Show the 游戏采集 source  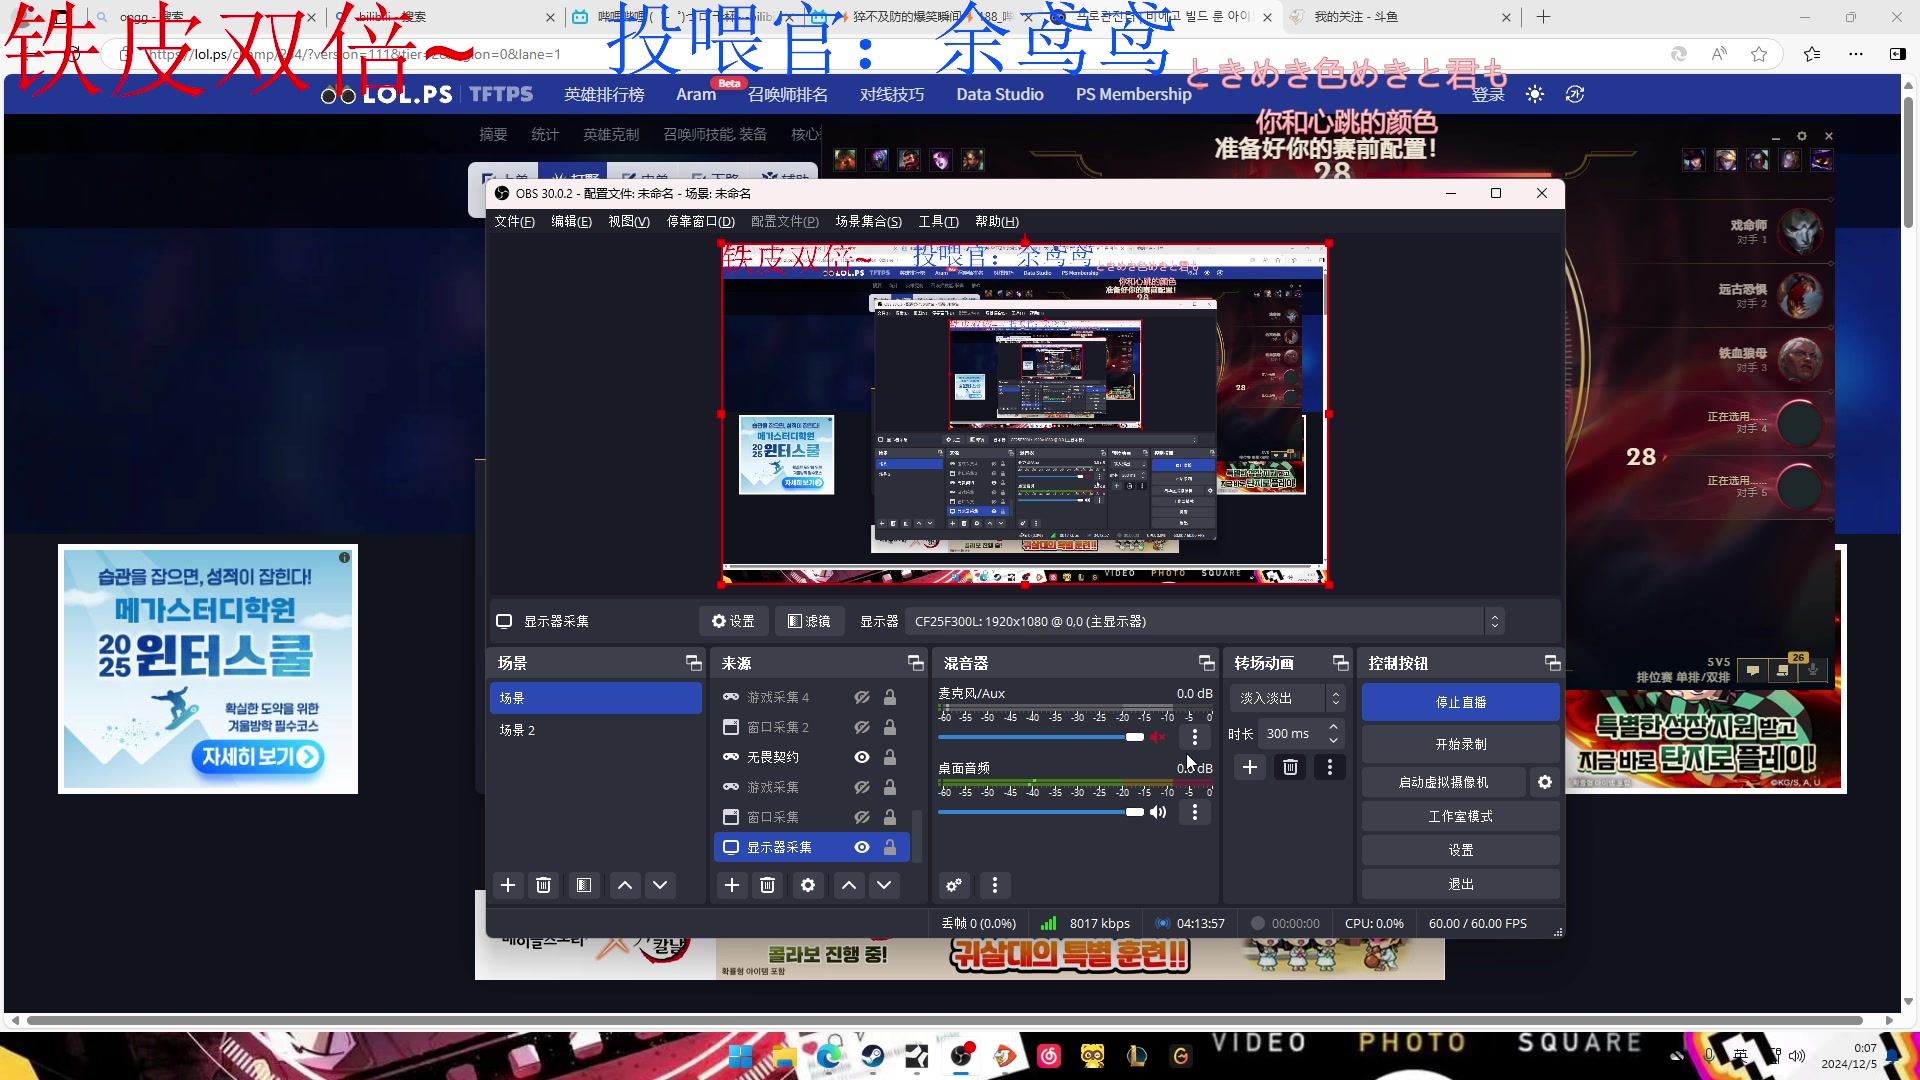tap(861, 787)
